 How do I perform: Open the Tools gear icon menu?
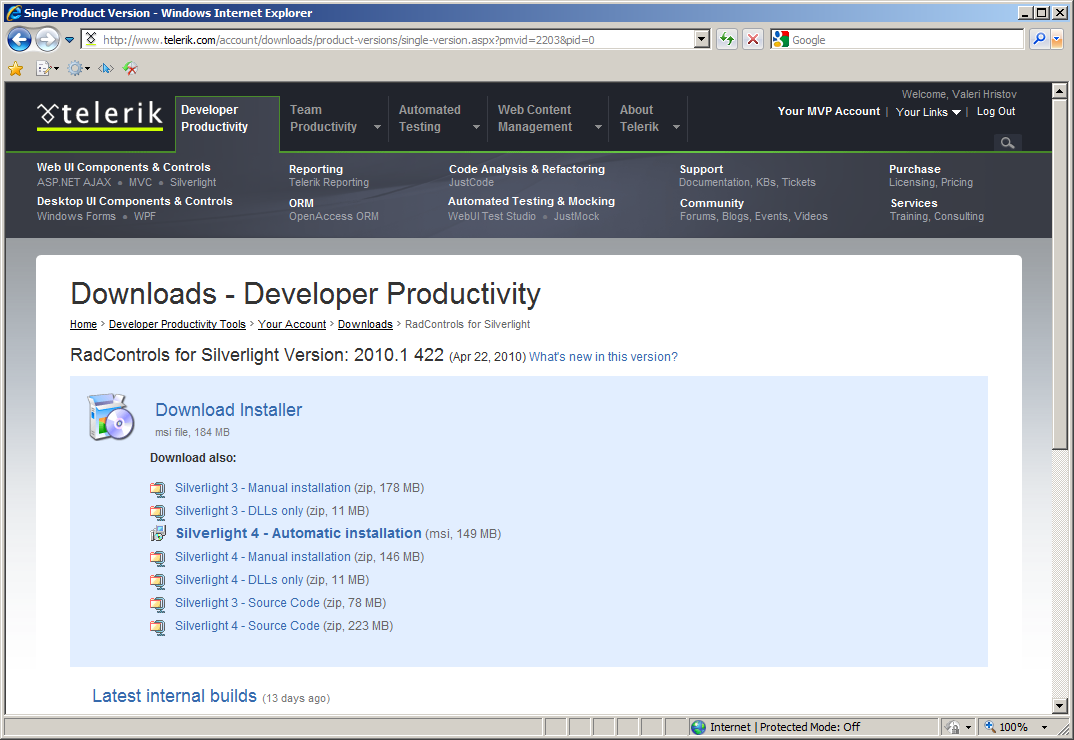click(x=78, y=69)
